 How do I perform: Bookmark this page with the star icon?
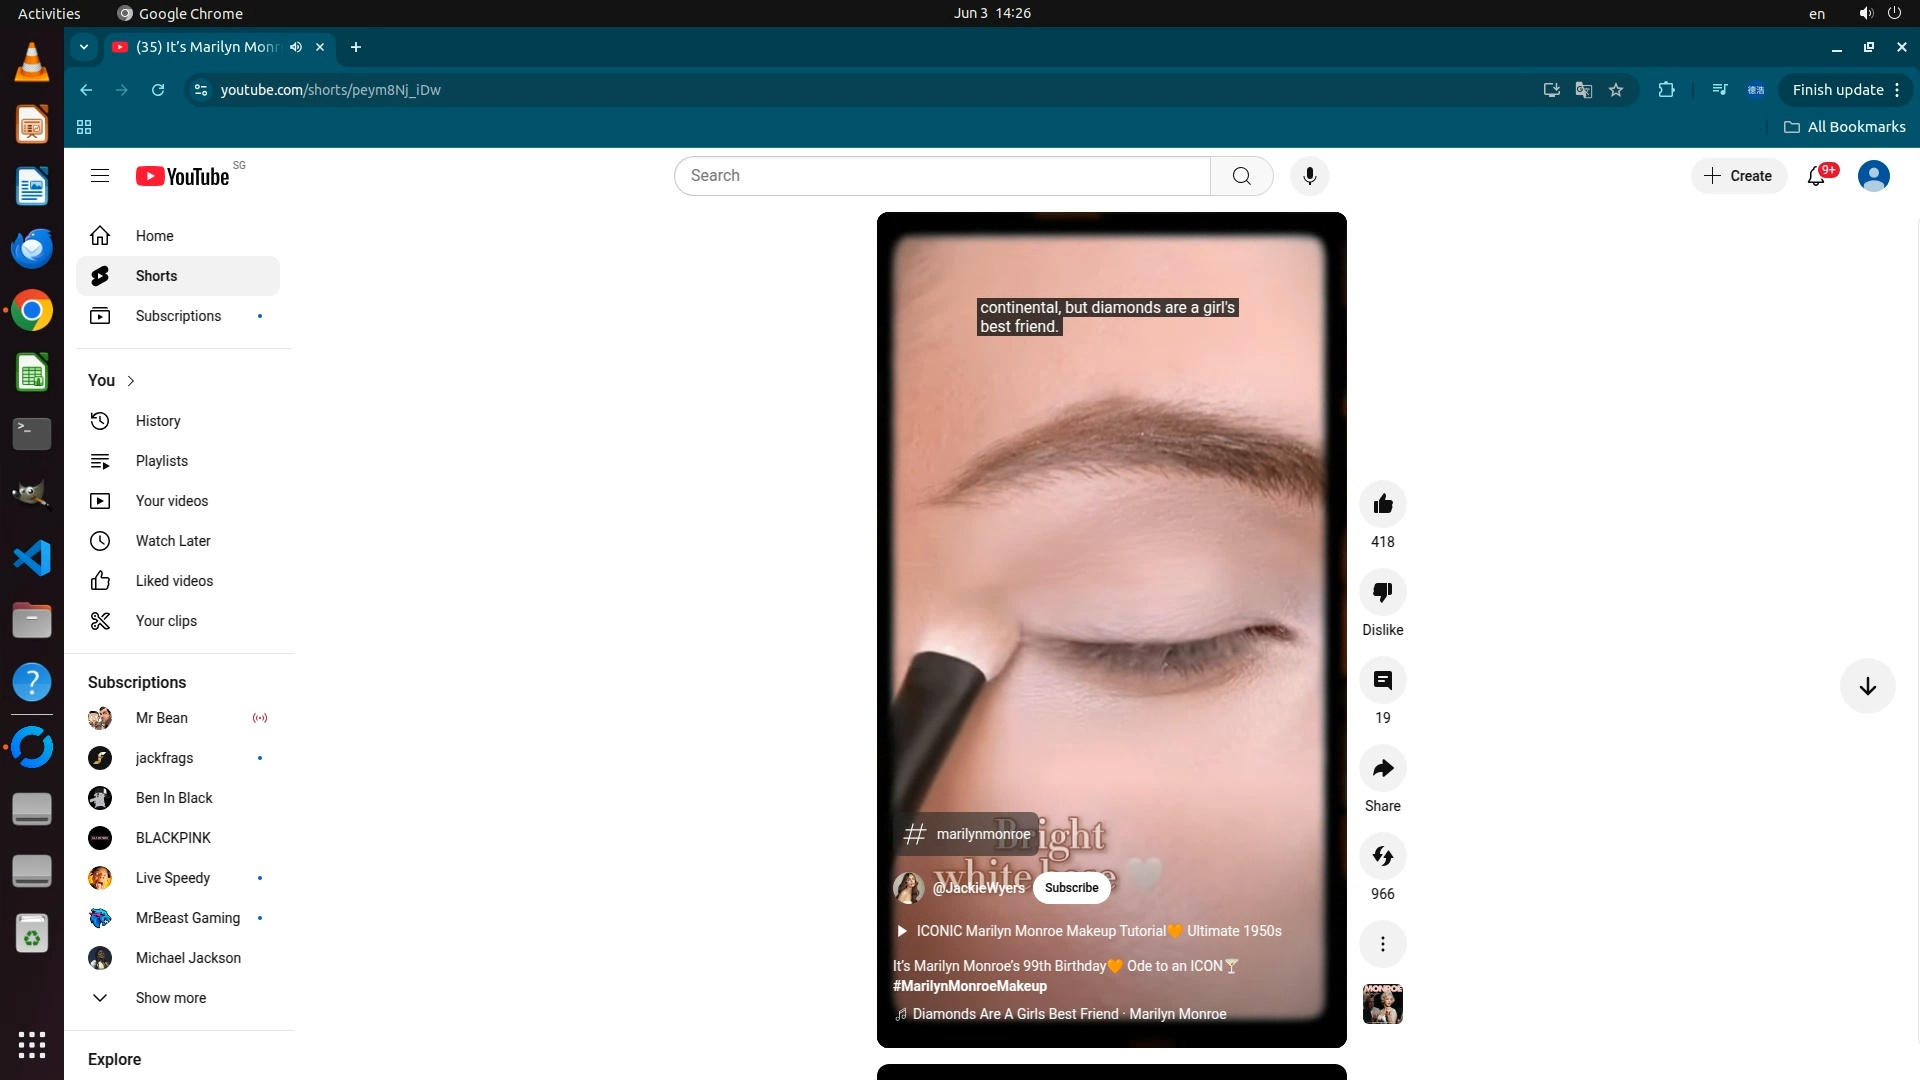(1616, 90)
